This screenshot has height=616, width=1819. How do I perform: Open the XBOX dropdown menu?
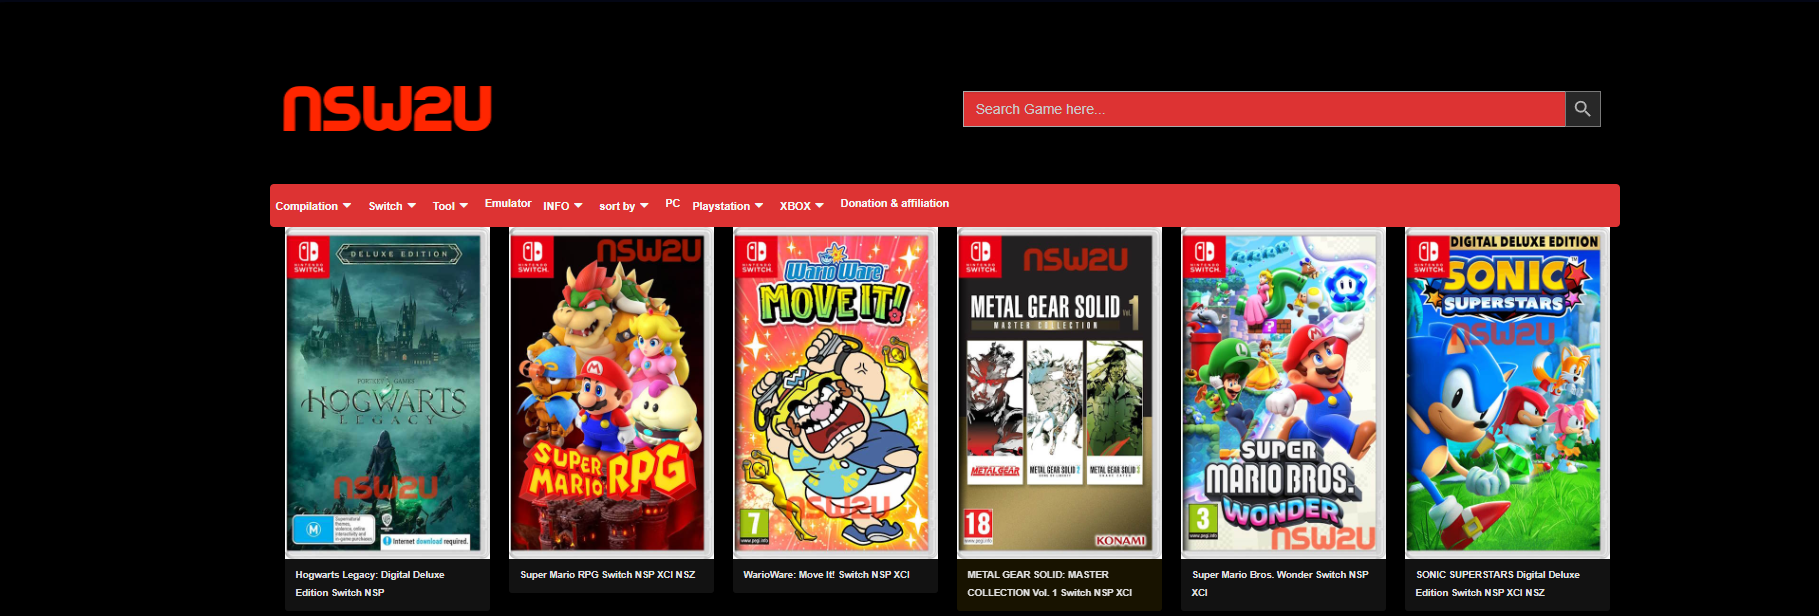802,206
